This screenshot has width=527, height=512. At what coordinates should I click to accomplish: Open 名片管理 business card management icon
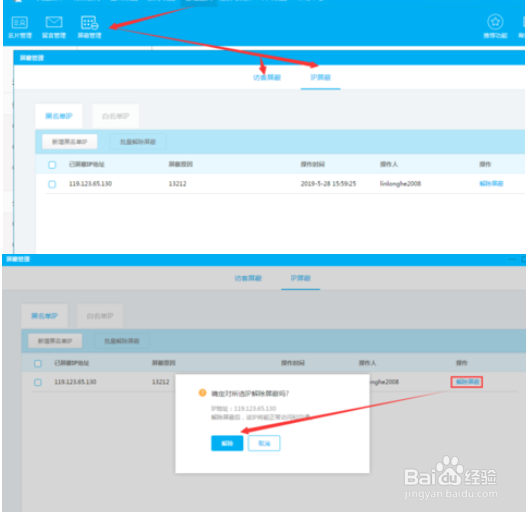pyautogui.click(x=19, y=27)
